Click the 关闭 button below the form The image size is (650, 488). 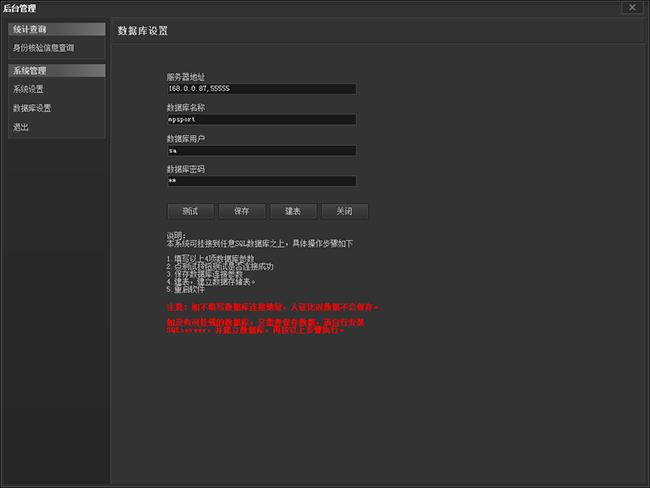pos(344,212)
